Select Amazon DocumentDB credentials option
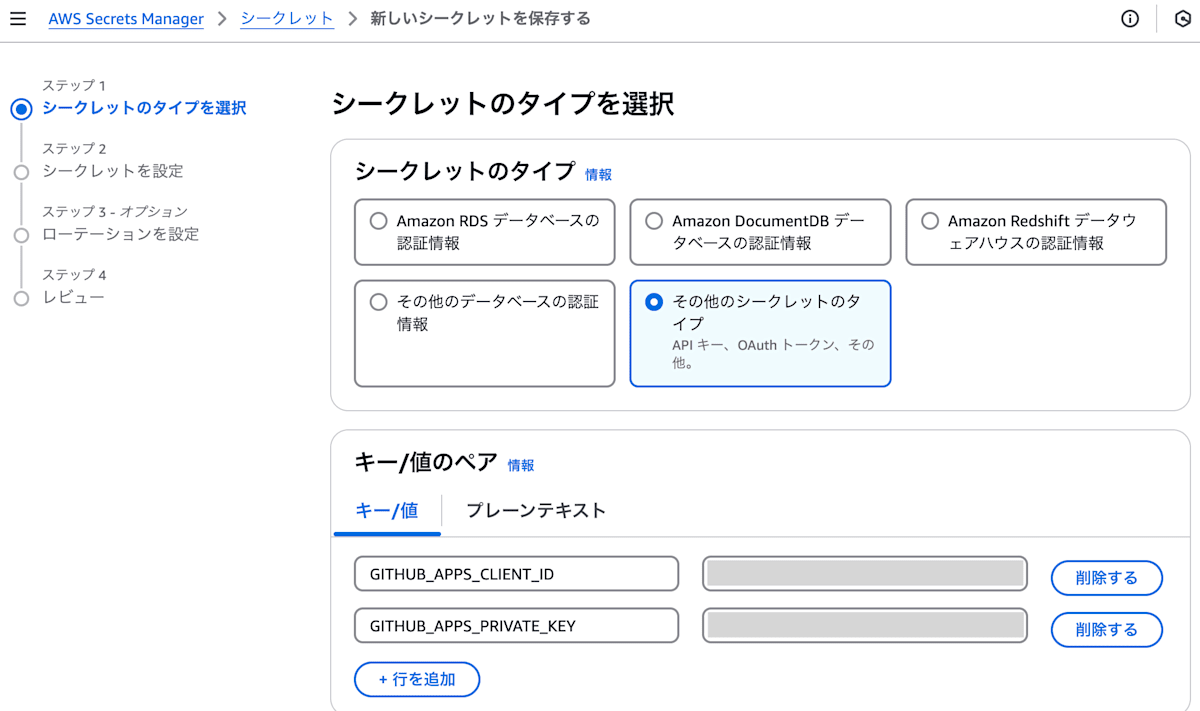The height and width of the screenshot is (711, 1200). [x=760, y=231]
